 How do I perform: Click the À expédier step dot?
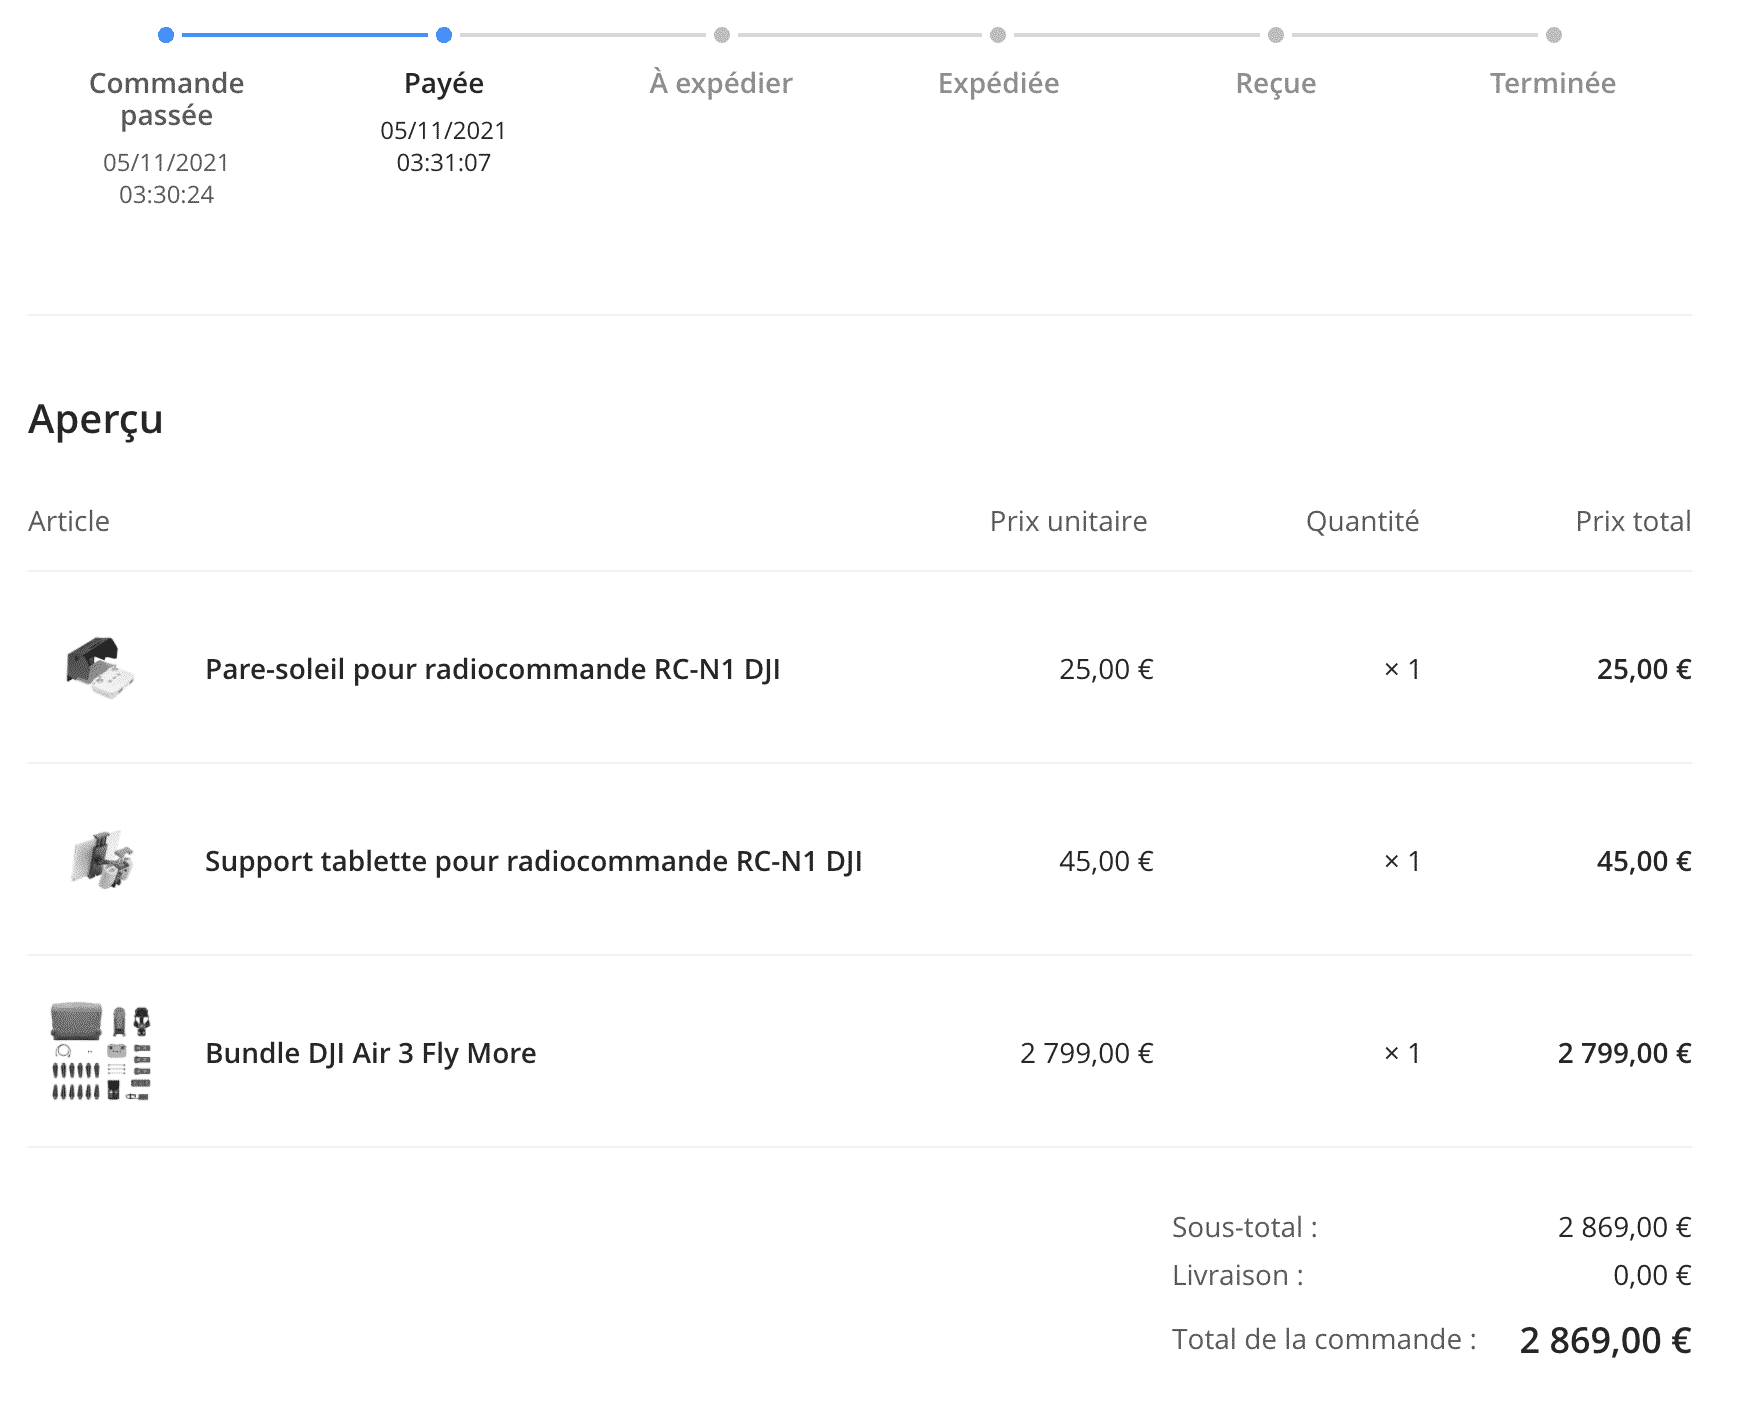pos(721,35)
